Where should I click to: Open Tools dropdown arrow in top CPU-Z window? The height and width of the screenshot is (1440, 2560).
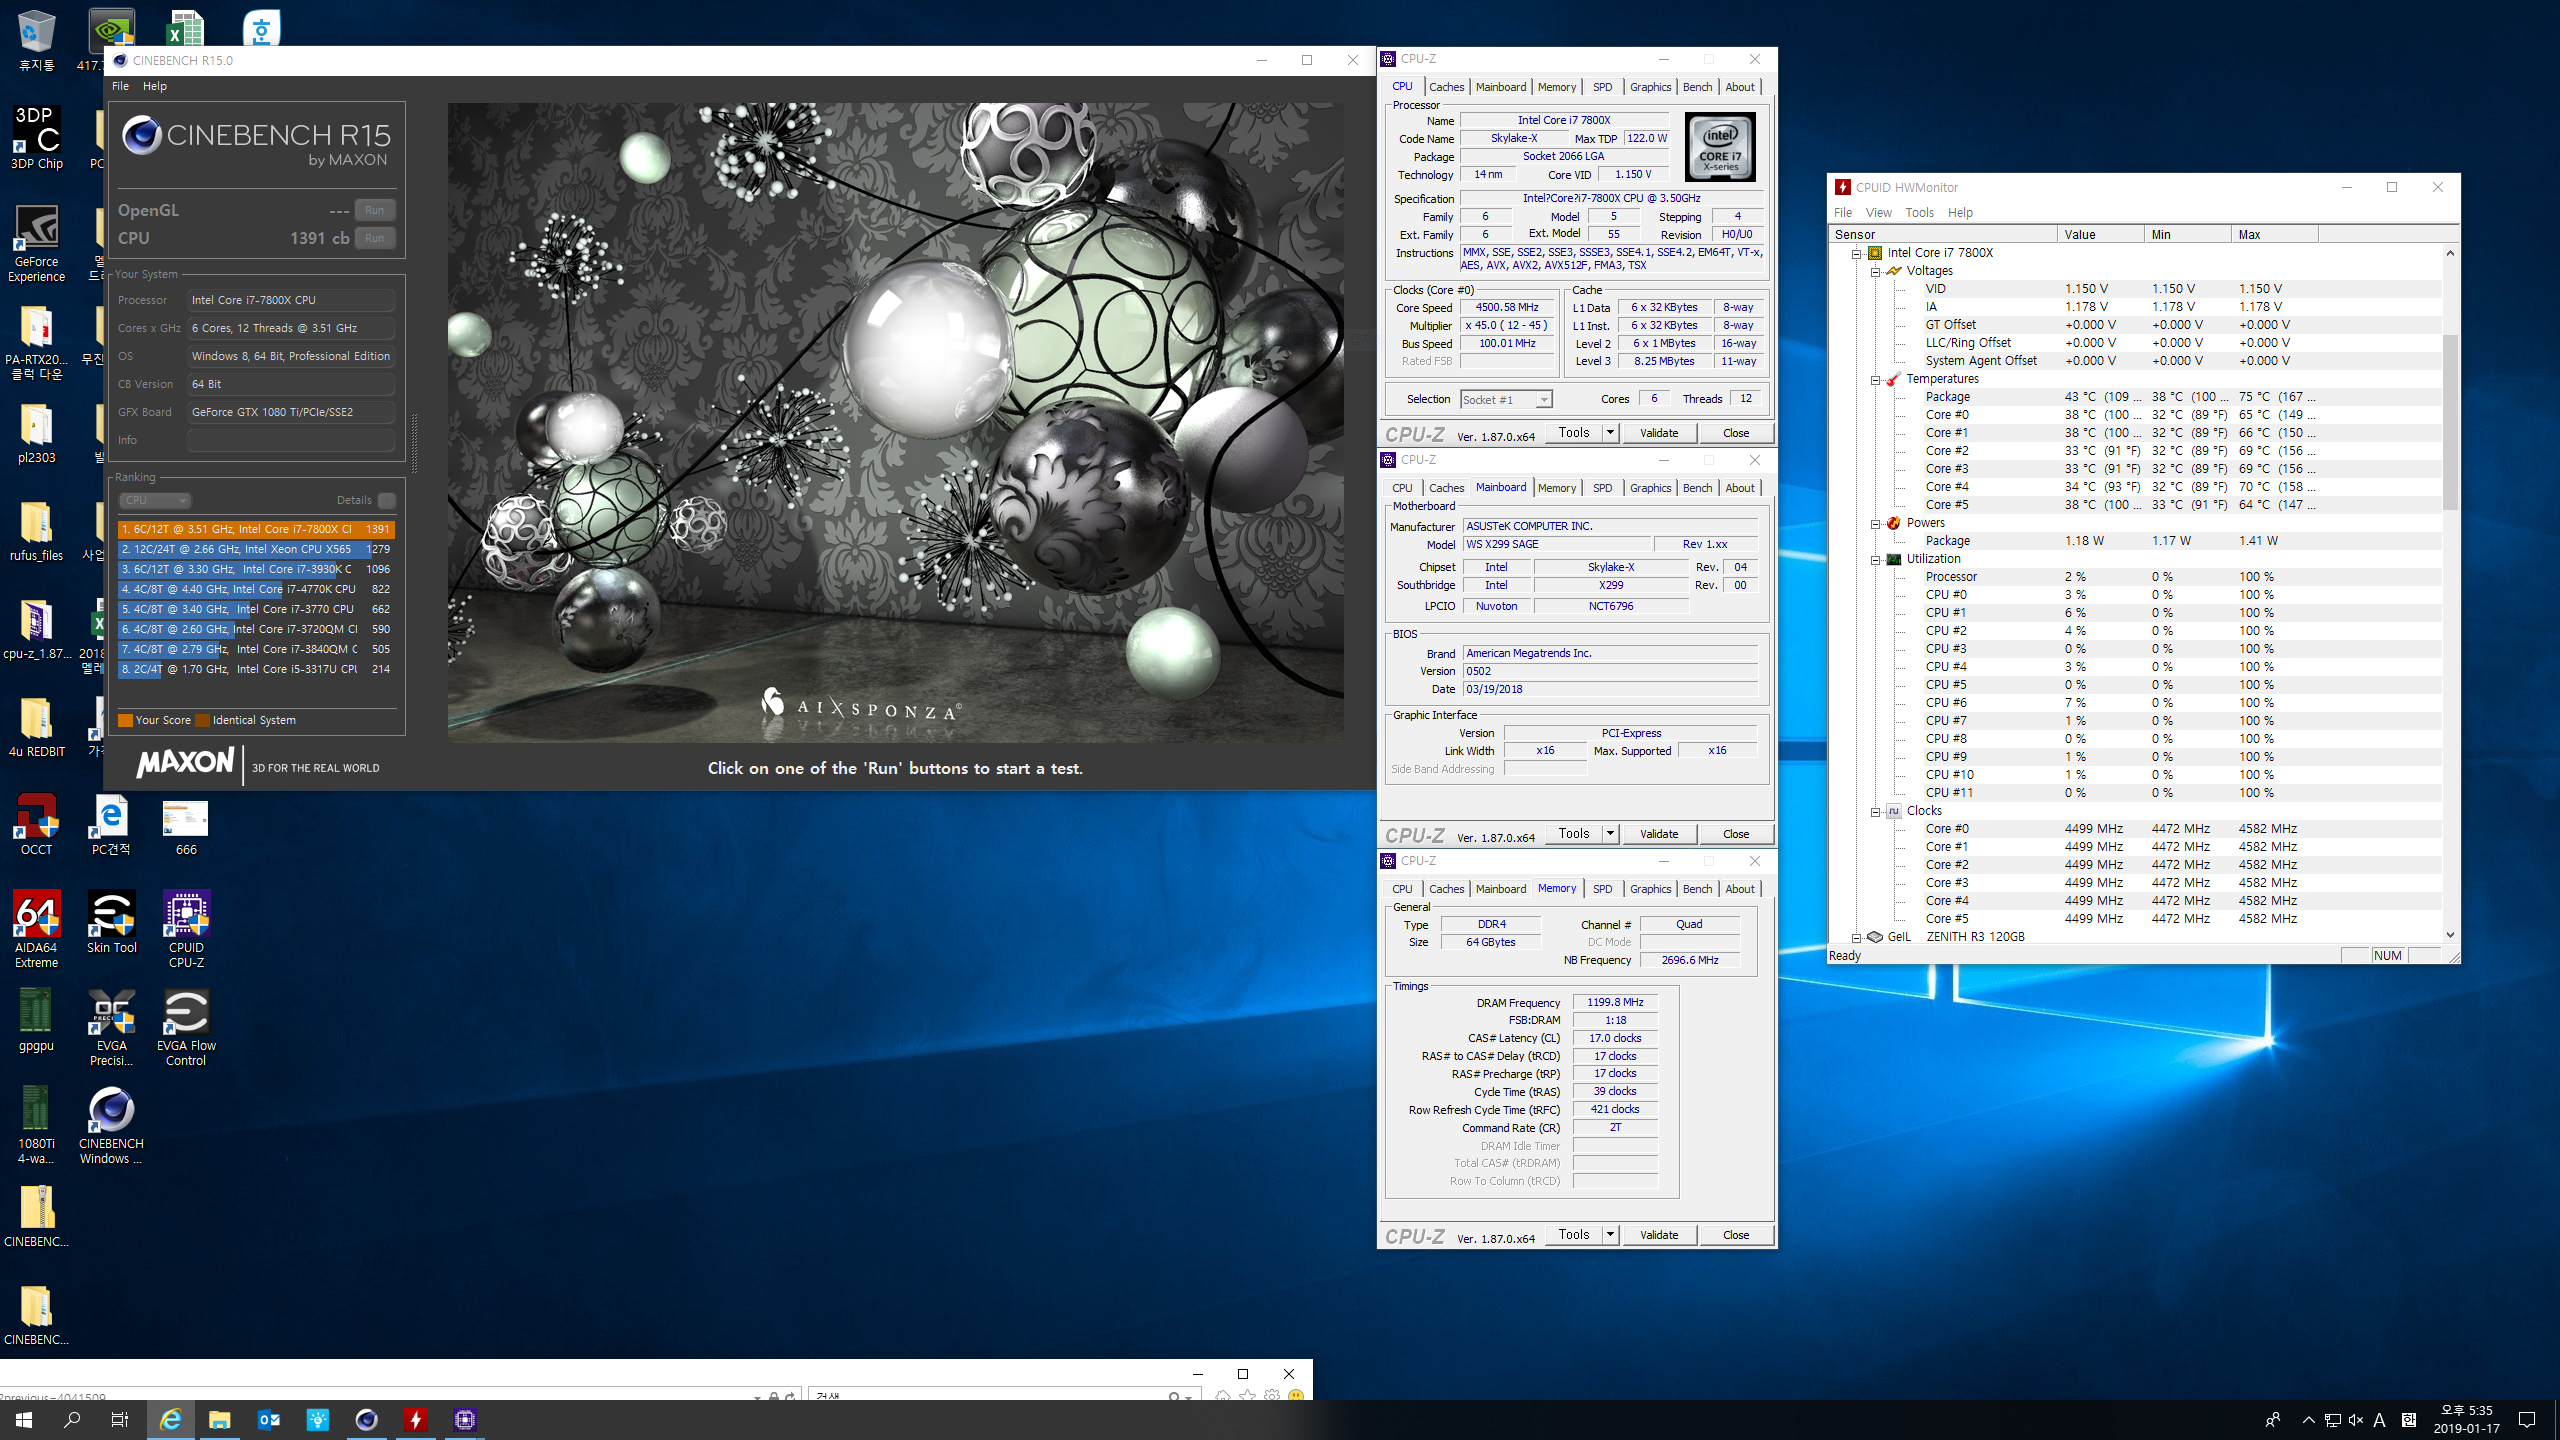(1610, 433)
